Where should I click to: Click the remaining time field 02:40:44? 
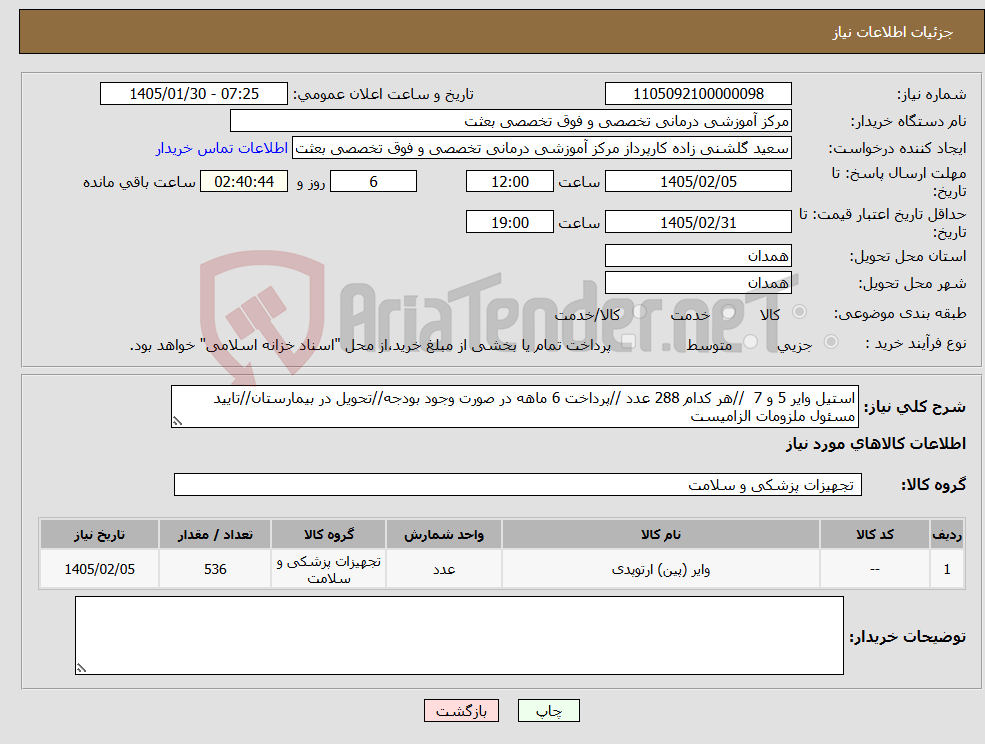coord(244,182)
